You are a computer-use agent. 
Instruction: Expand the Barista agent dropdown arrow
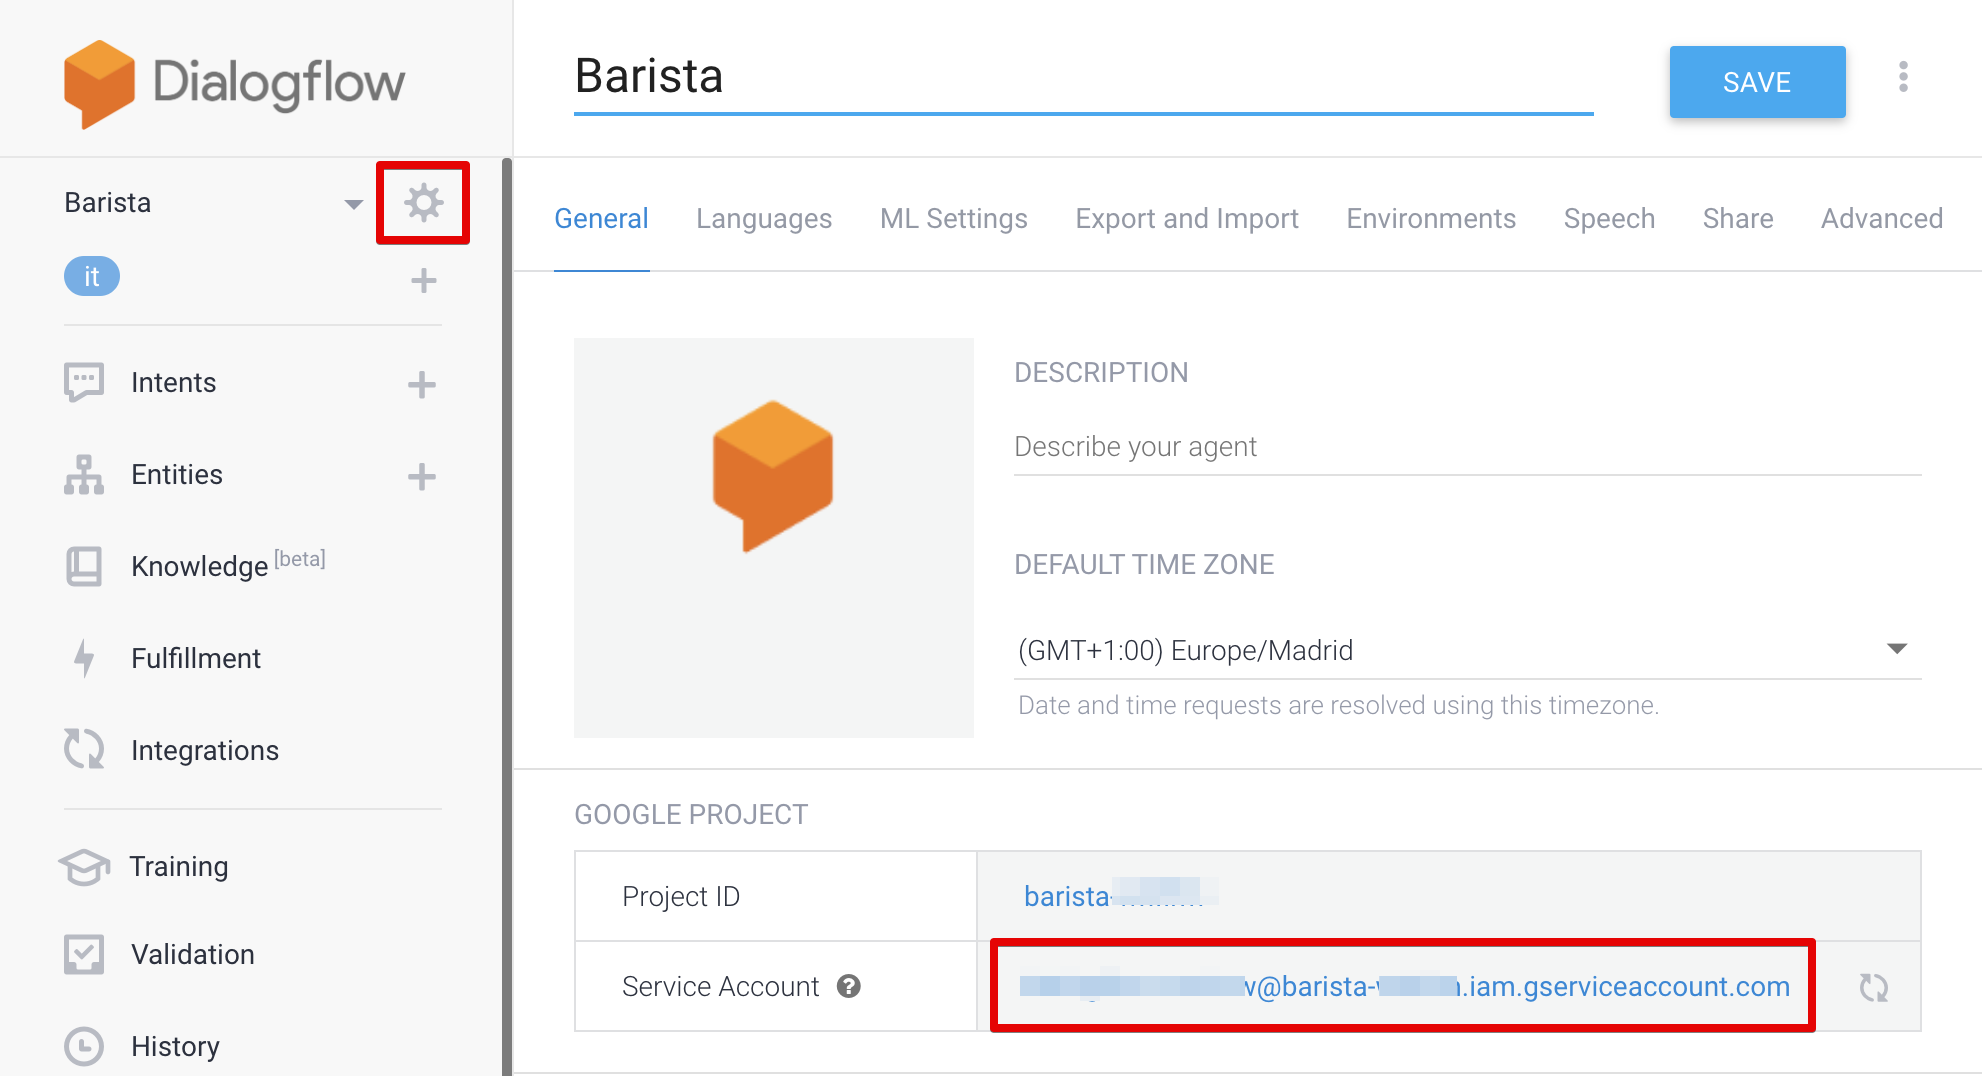(353, 204)
